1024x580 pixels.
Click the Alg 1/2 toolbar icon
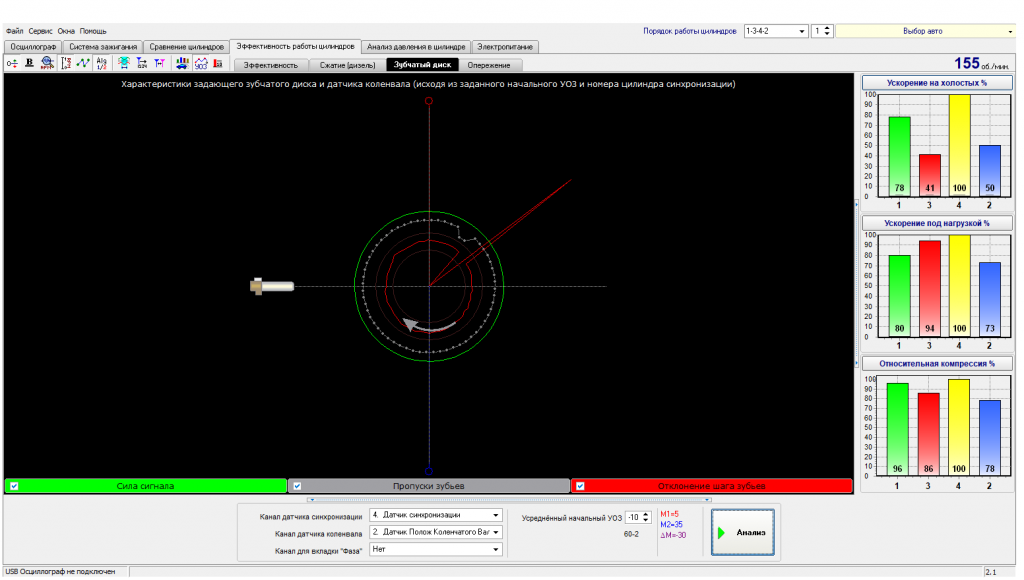click(101, 63)
